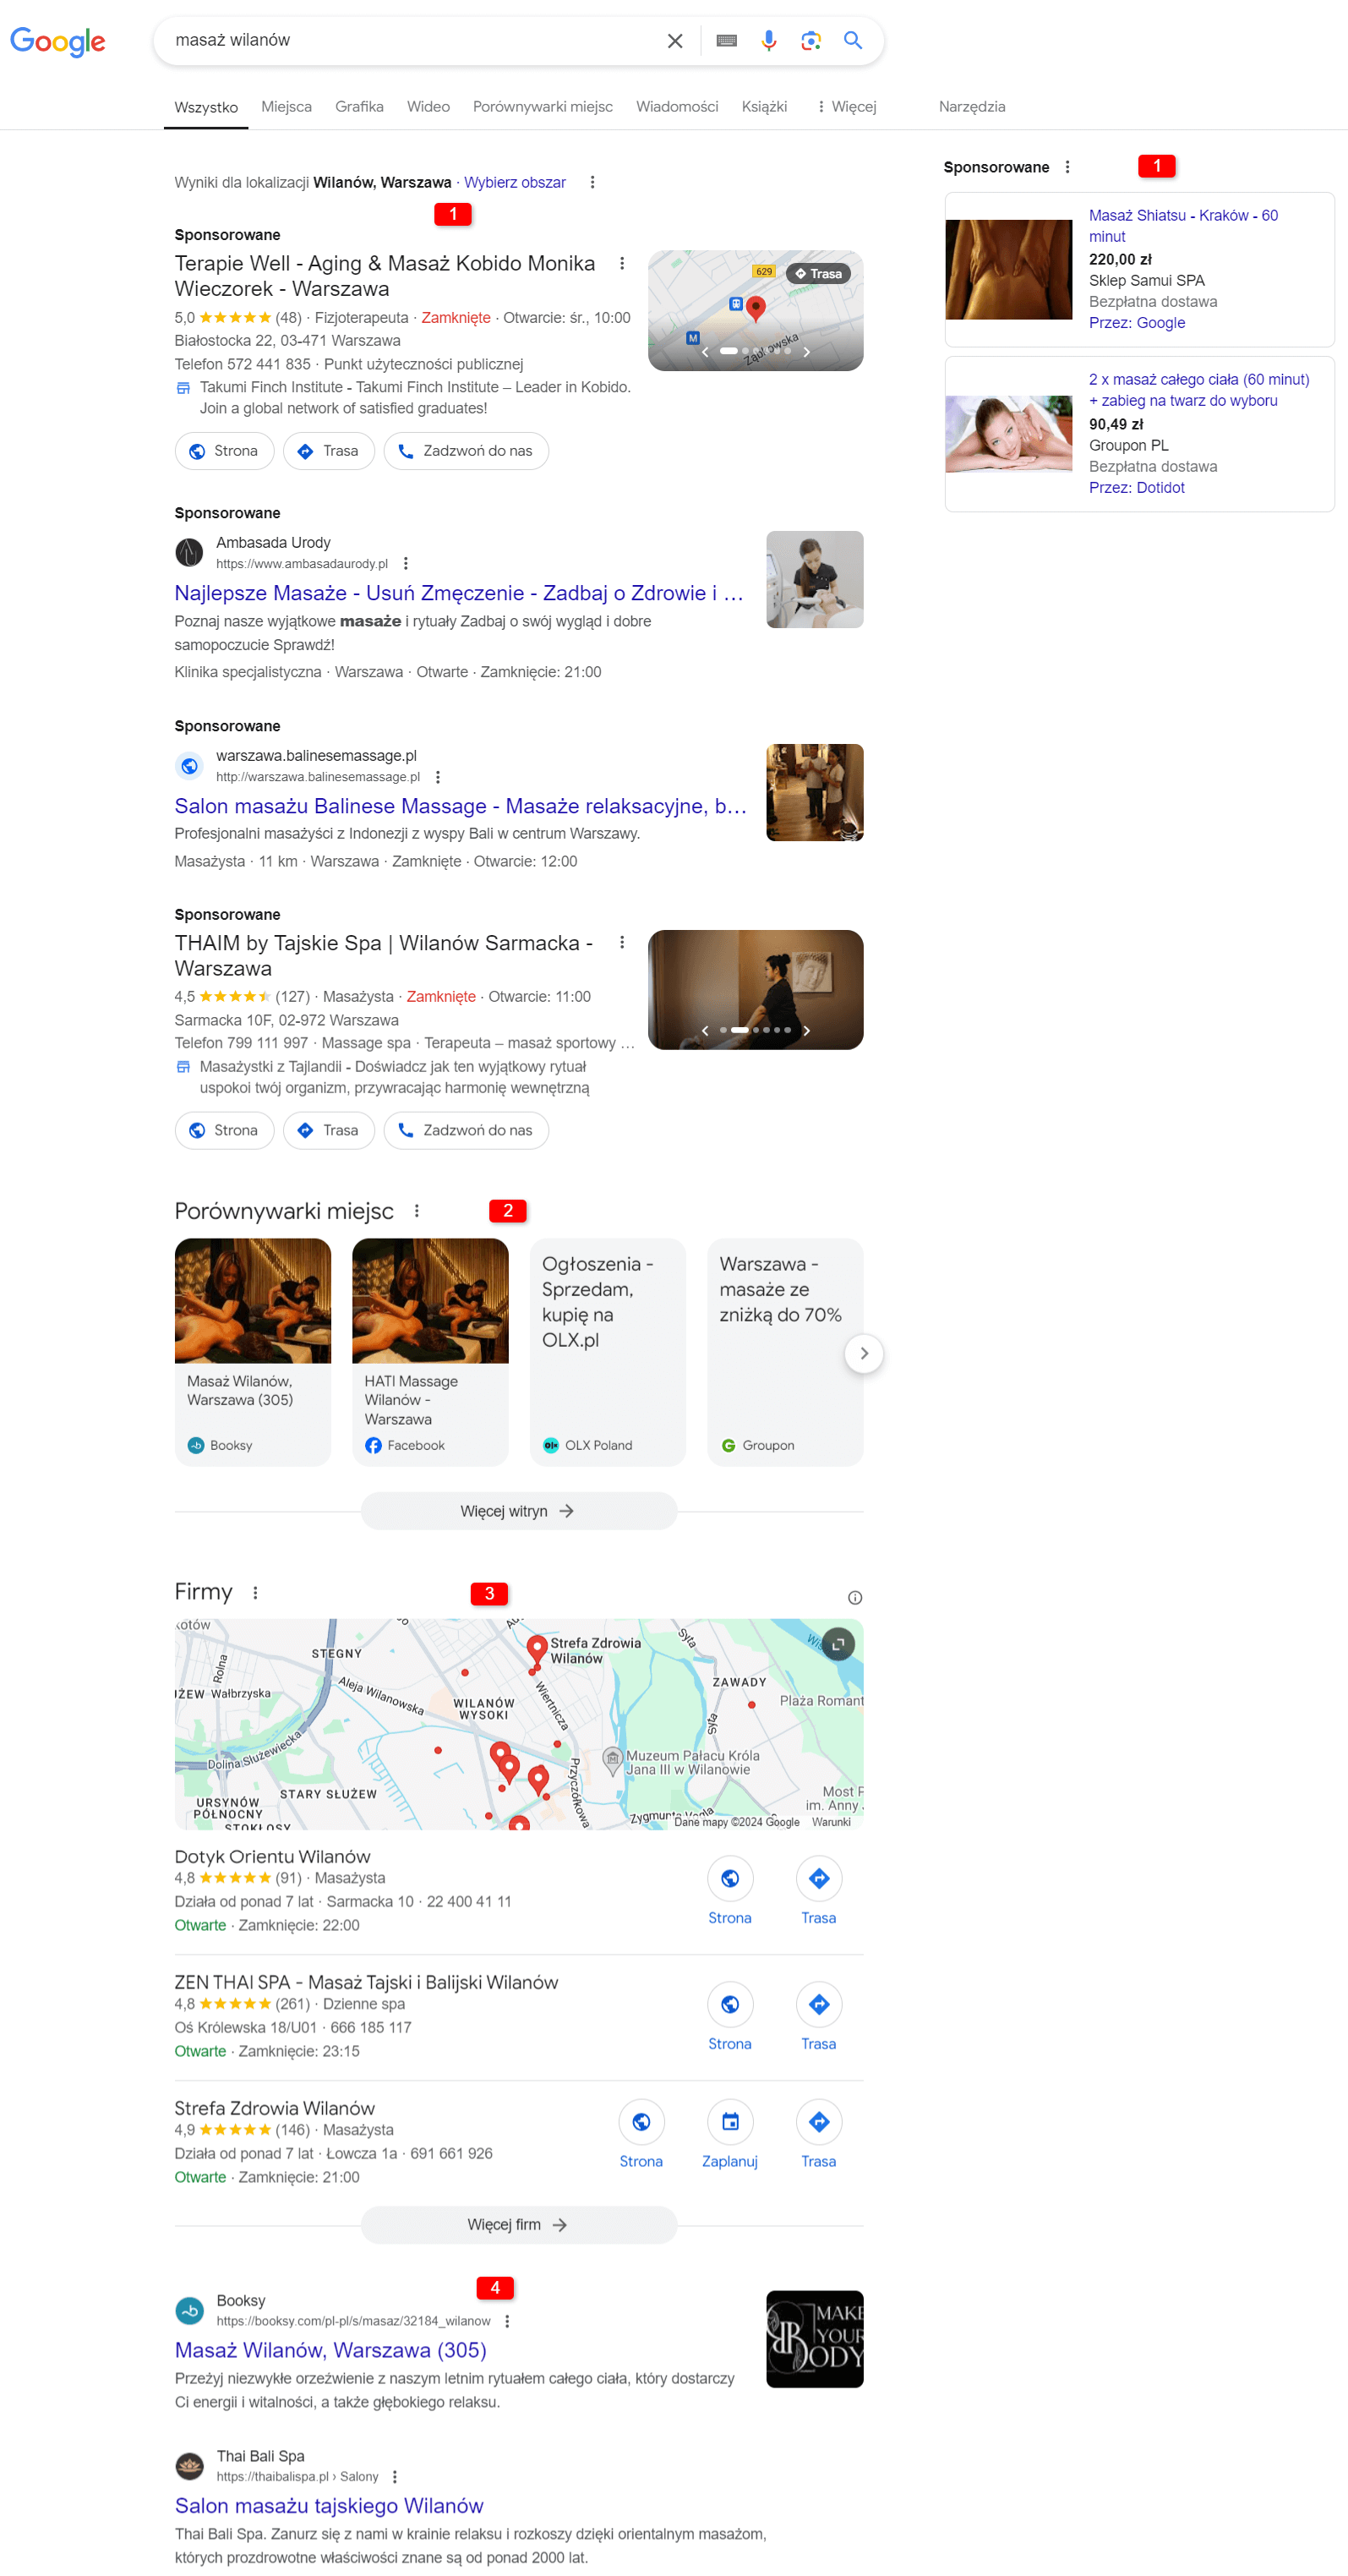The height and width of the screenshot is (2576, 1348).
Task: Open Google Lens image search
Action: [811, 41]
